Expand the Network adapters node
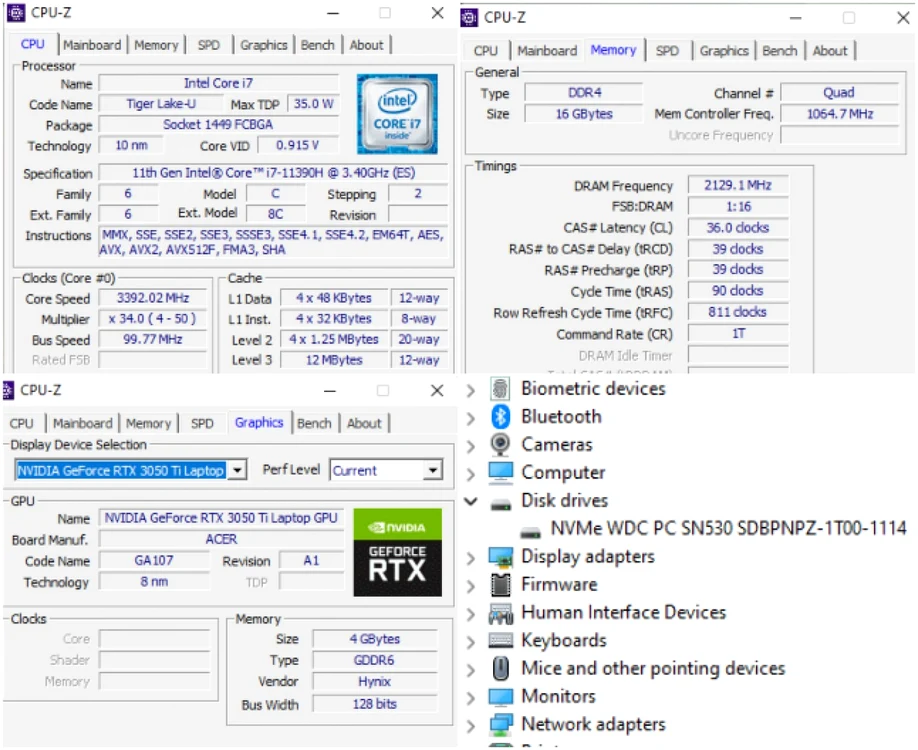 coord(471,725)
